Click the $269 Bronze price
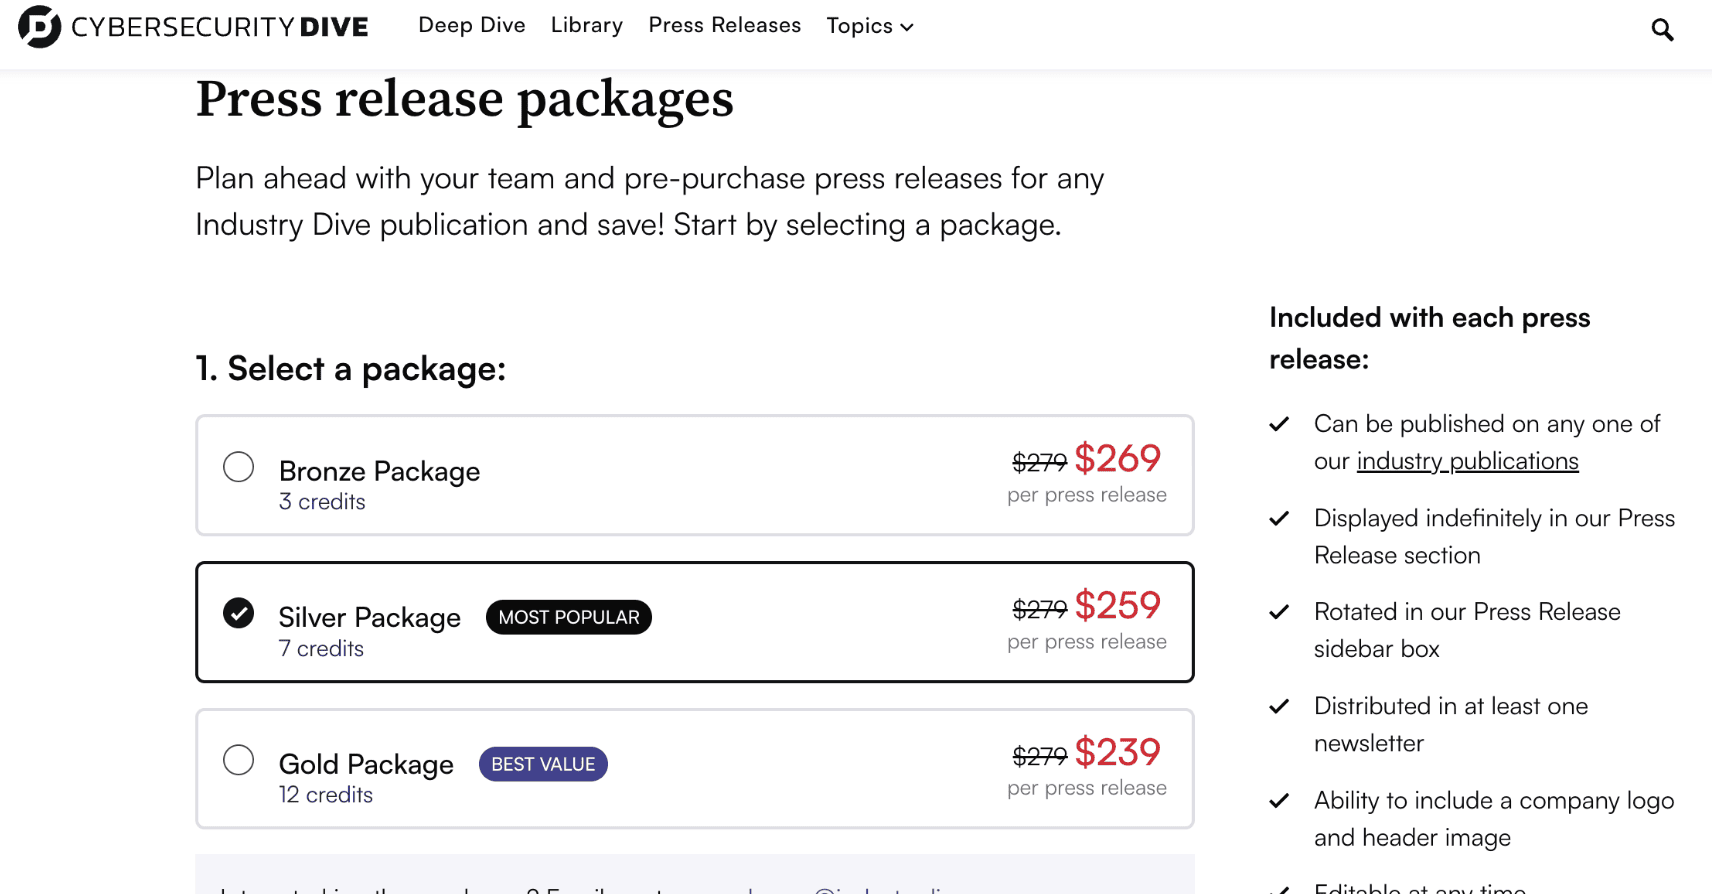The height and width of the screenshot is (894, 1712). tap(1117, 459)
